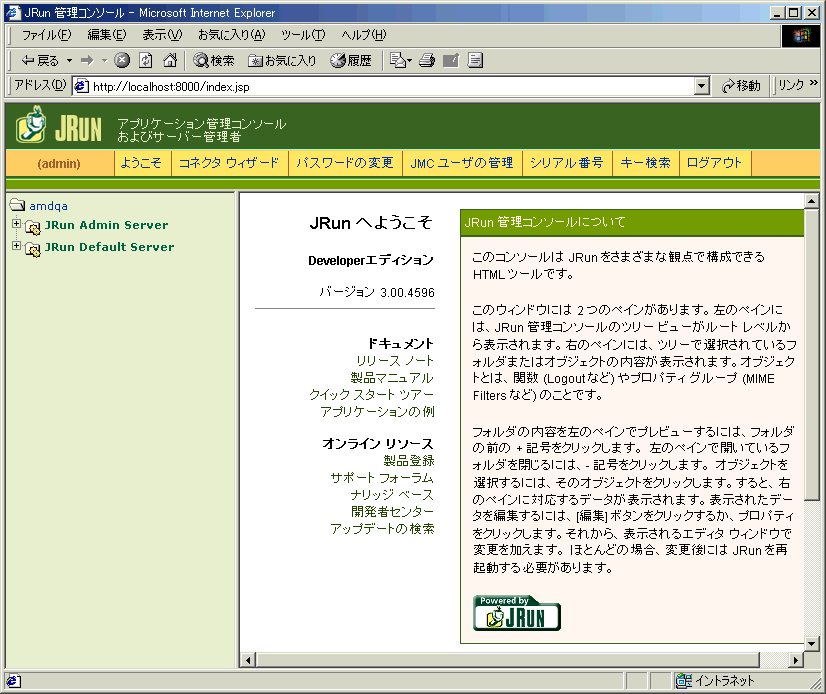Click the Back (戻る) toolbar button
This screenshot has width=826, height=694.
pos(40,61)
